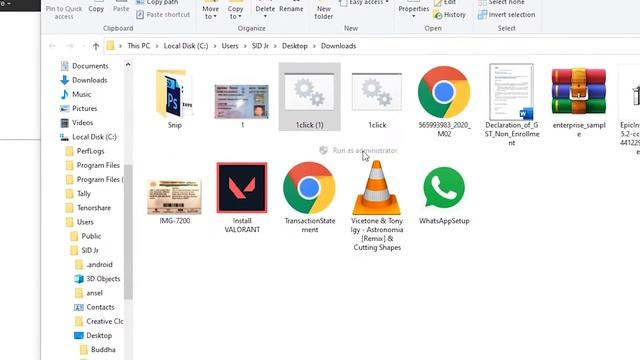This screenshot has width=640, height=360.
Task: Go up one folder level
Action: coord(96,46)
